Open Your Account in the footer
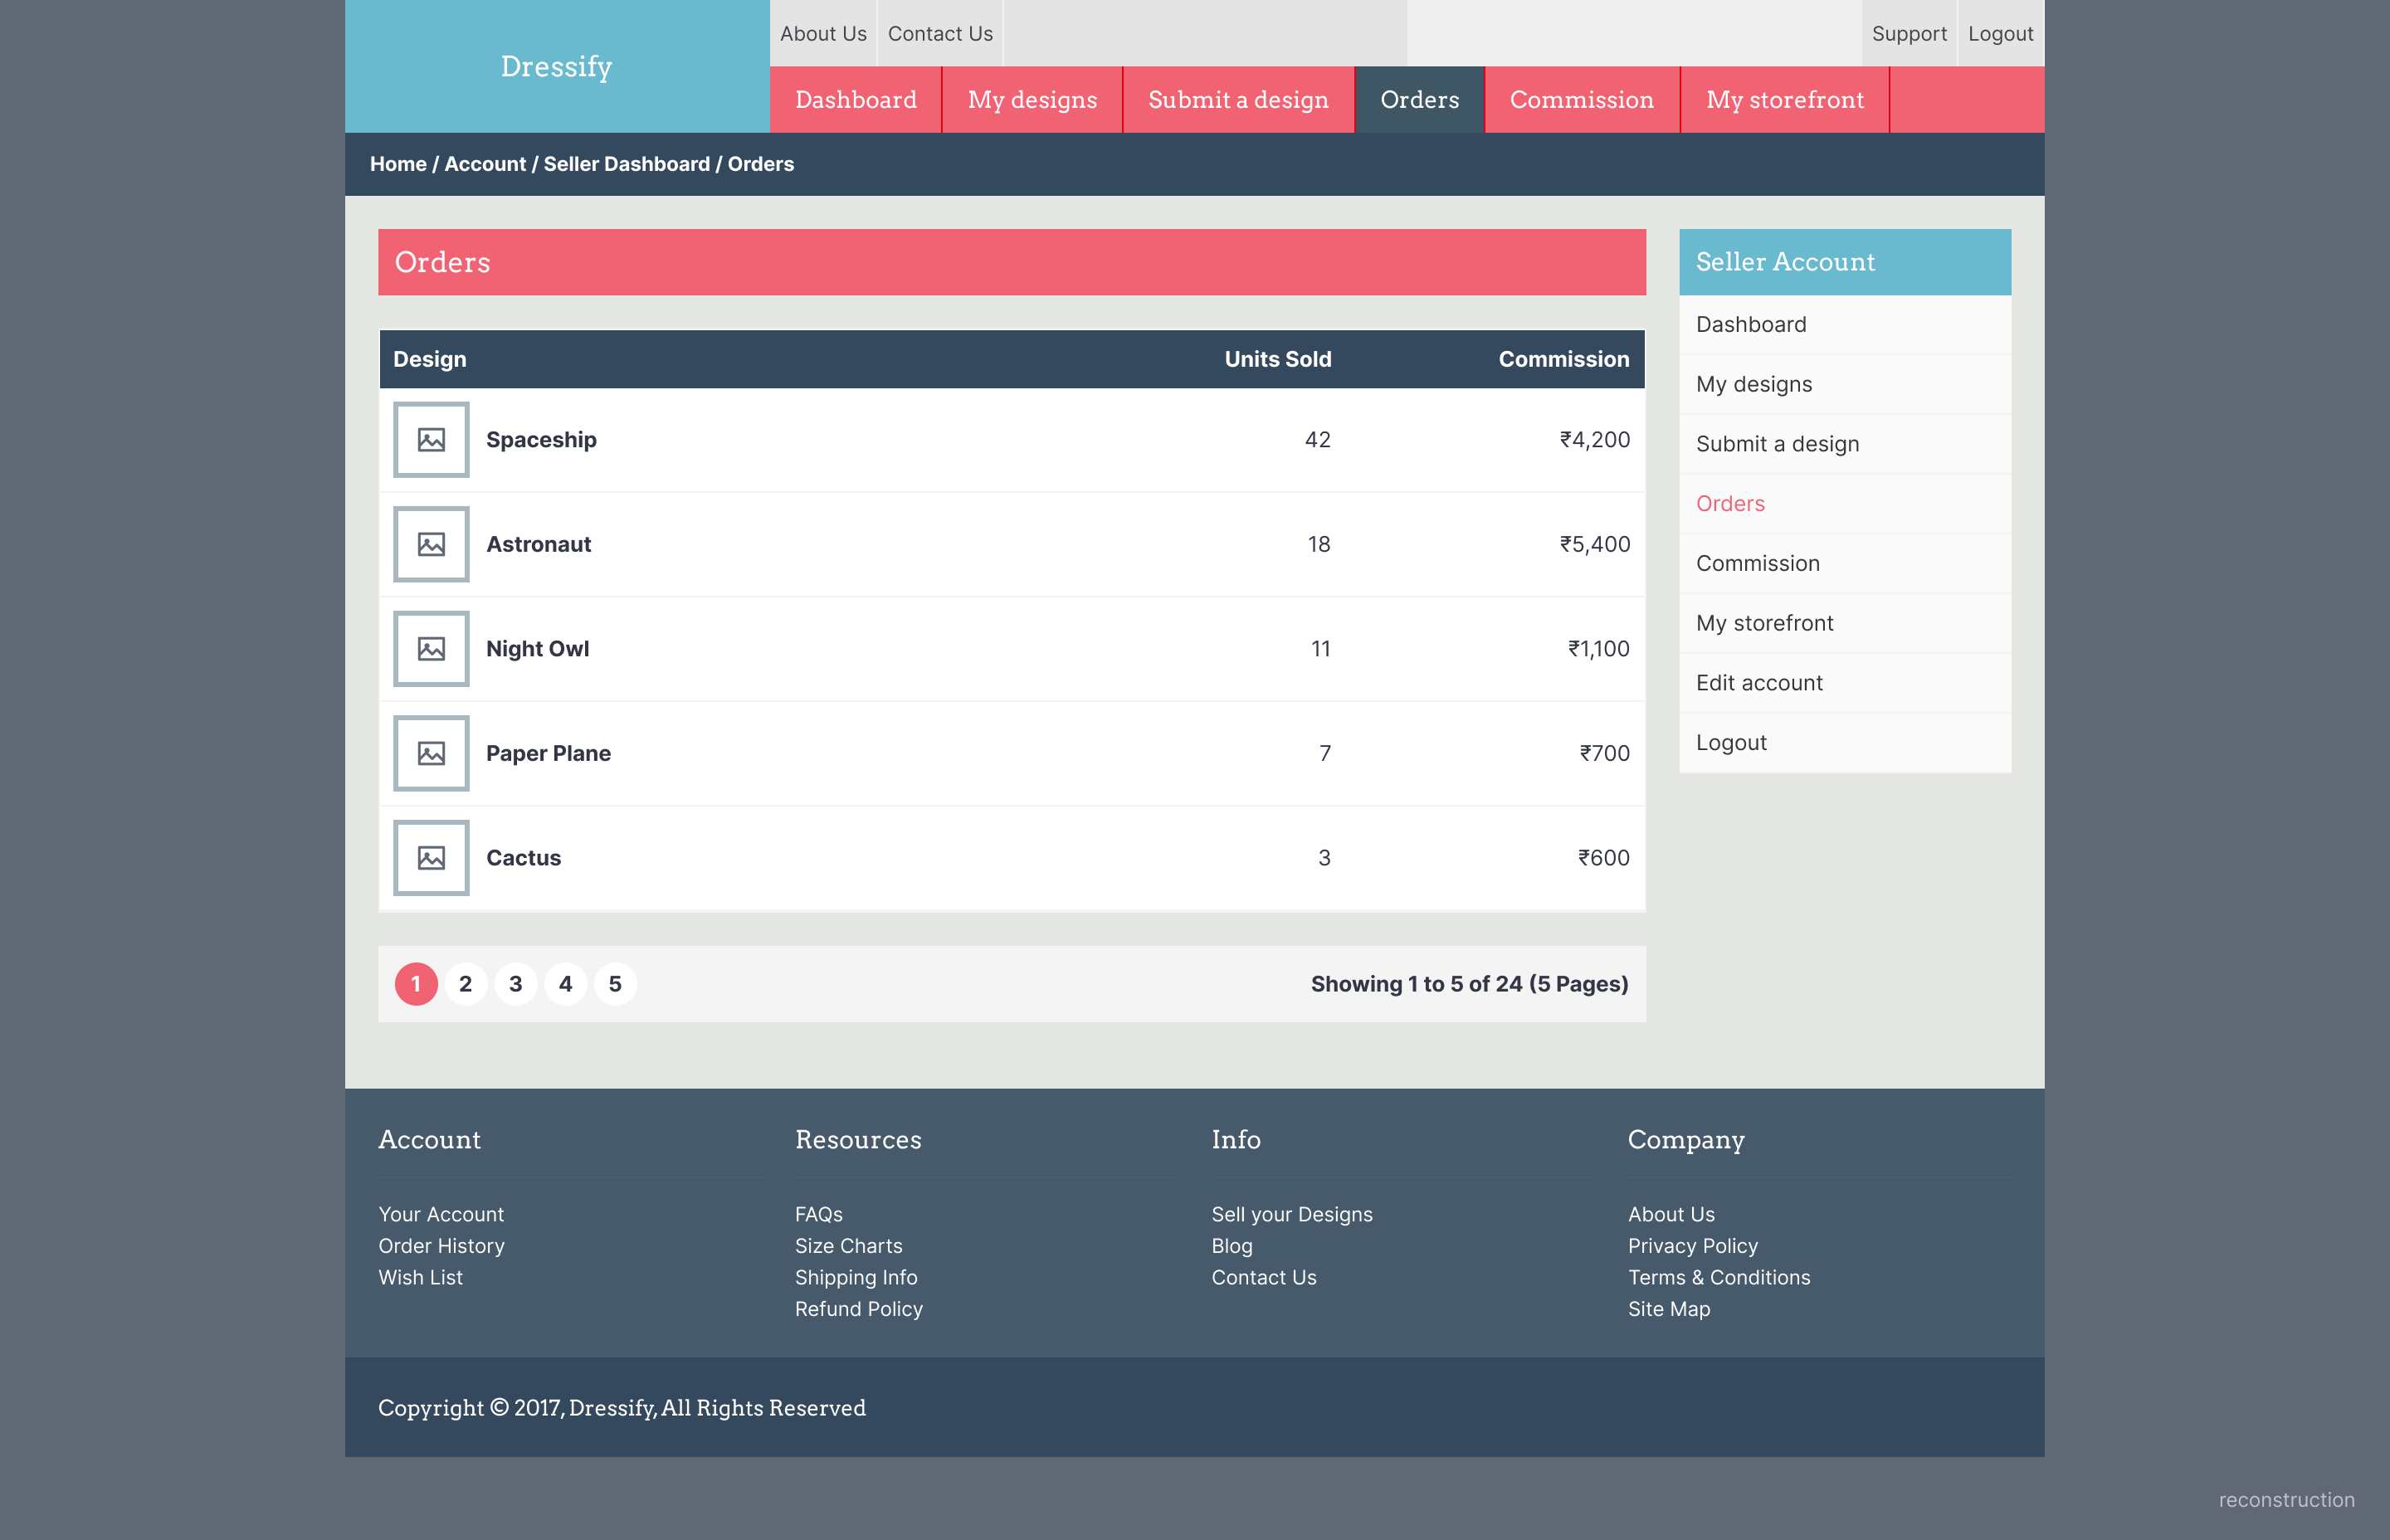This screenshot has height=1540, width=2390. click(x=441, y=1214)
